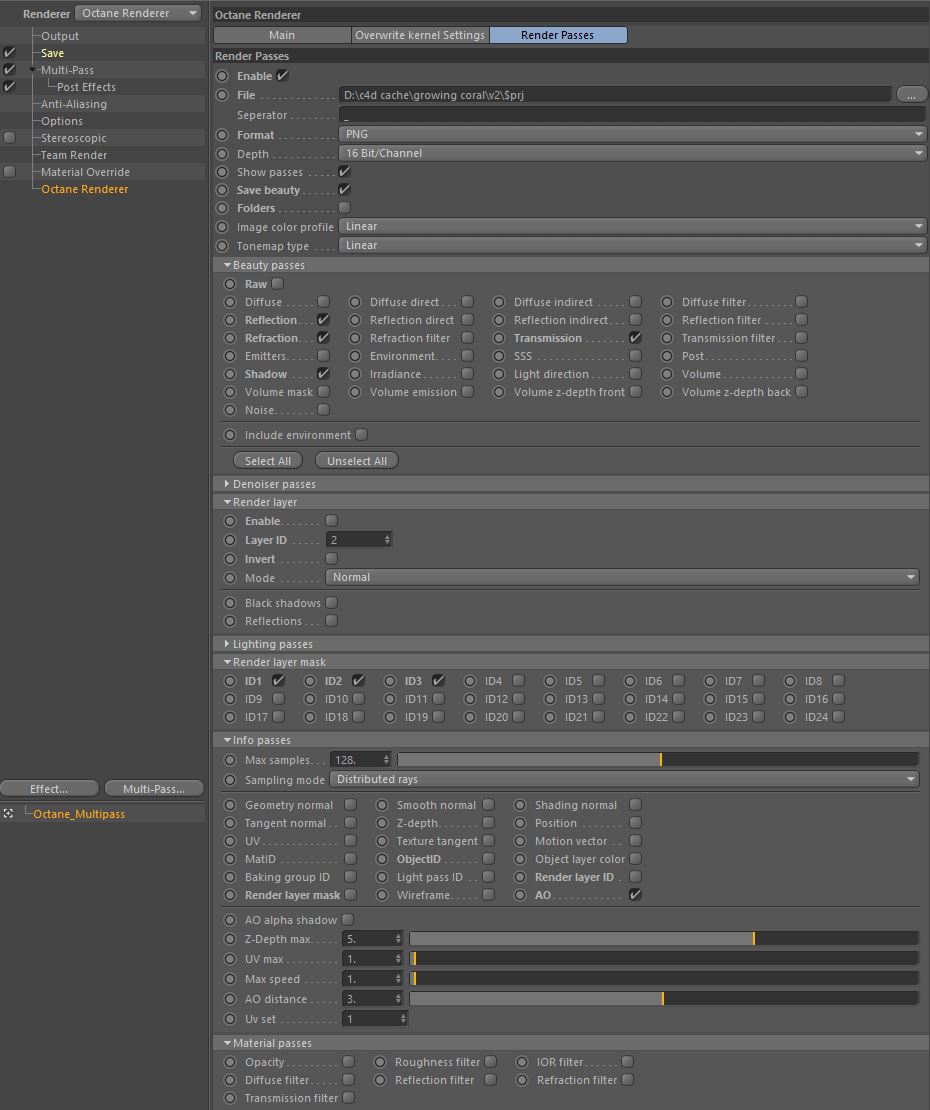Screen dimensions: 930x1110
Task: Click the Seperator input field
Action: [632, 115]
